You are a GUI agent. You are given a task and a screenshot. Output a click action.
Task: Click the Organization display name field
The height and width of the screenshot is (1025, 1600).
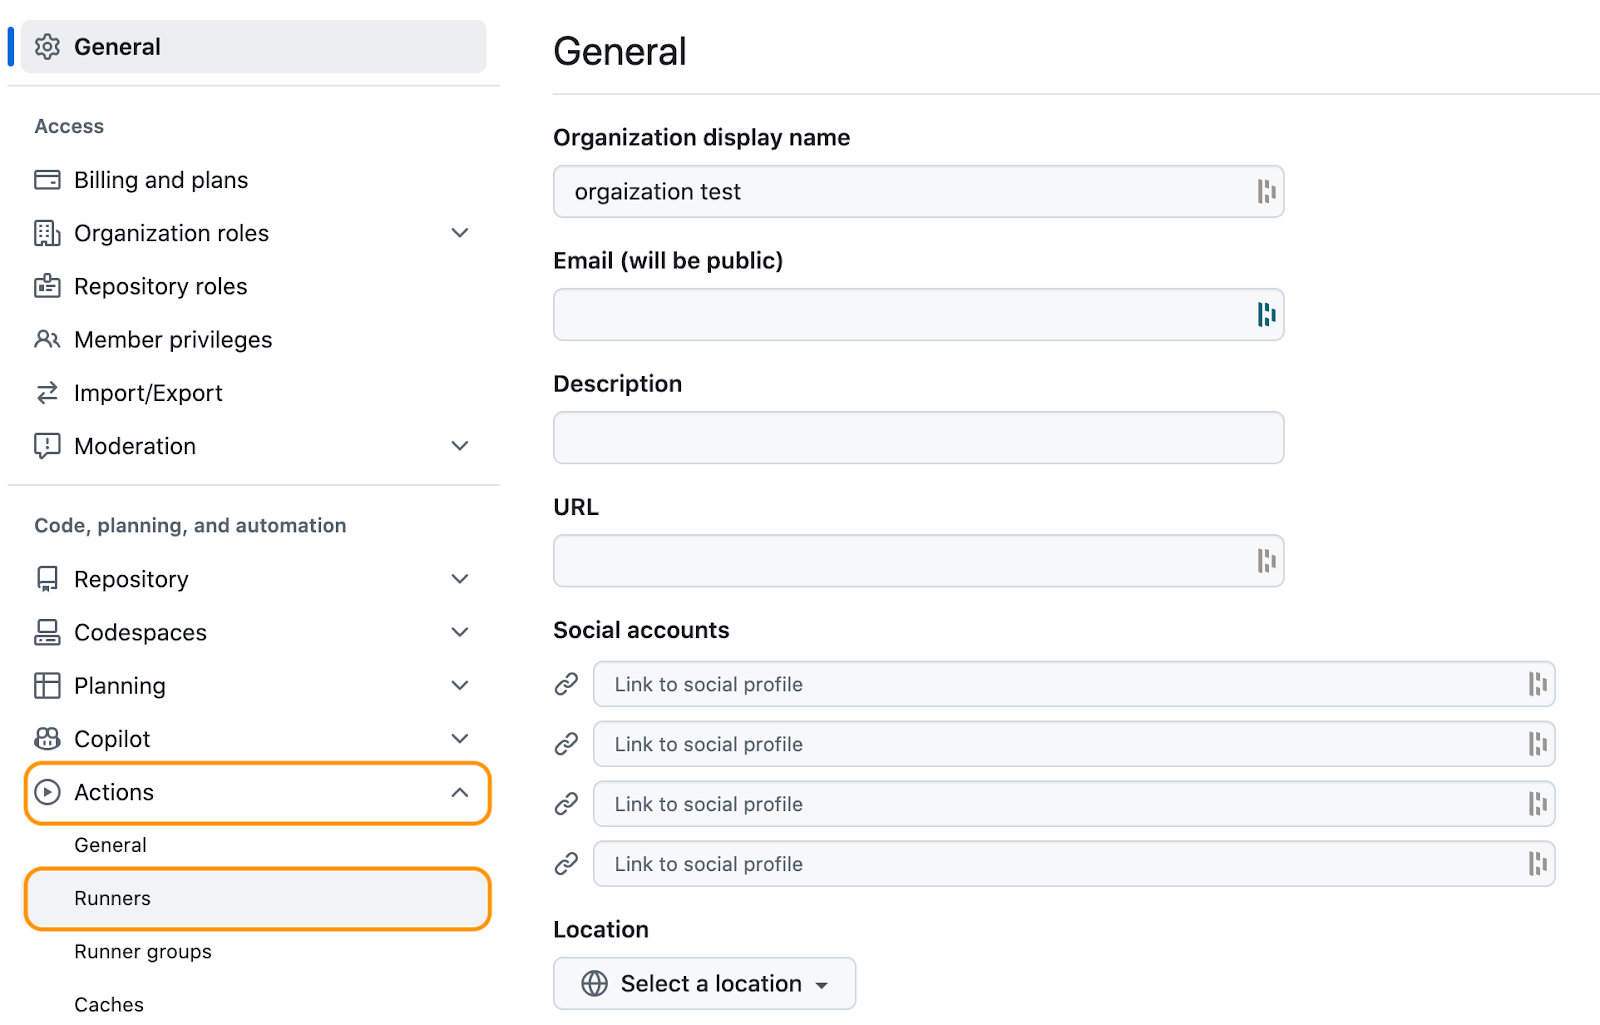[x=900, y=192]
